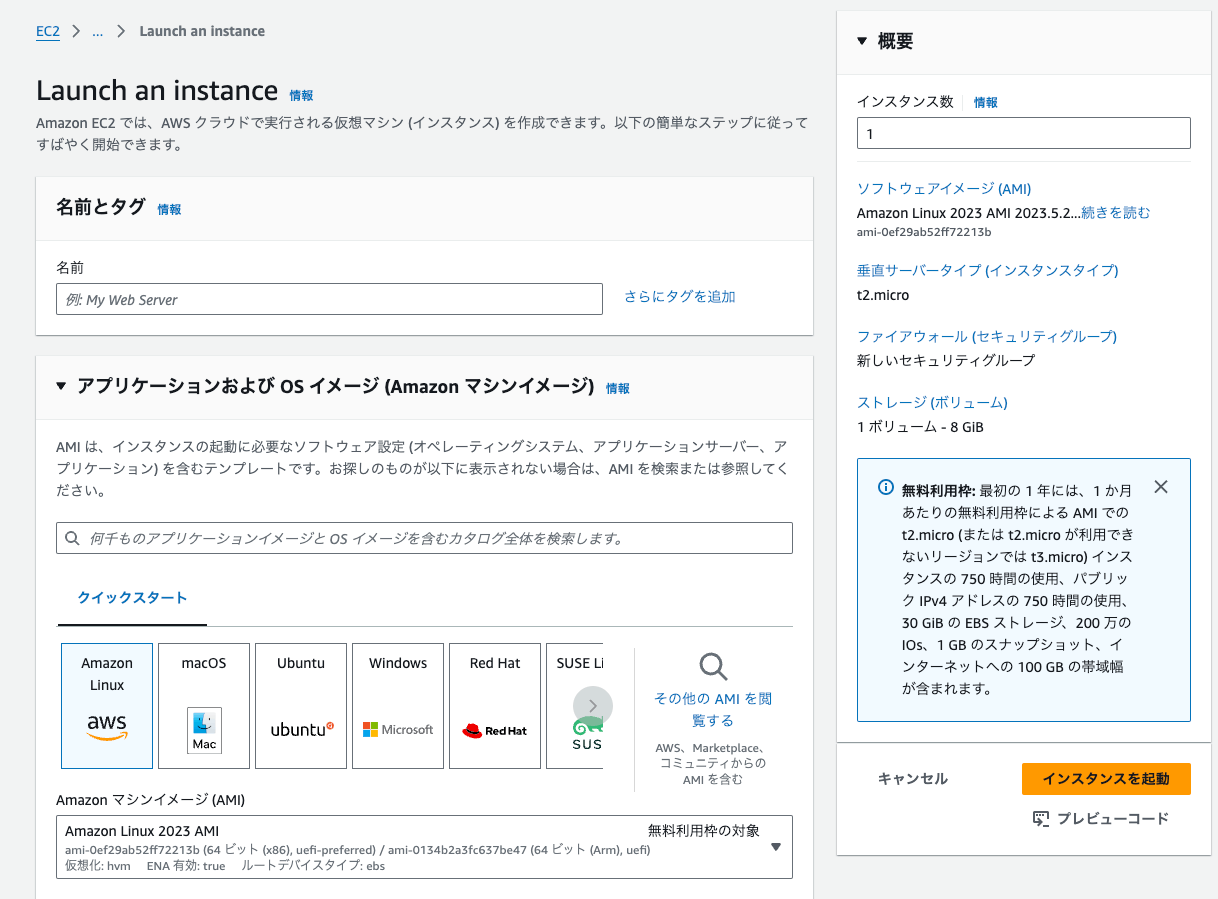1218x899 pixels.
Task: Open ストレージ (ボリューム) link
Action: (x=932, y=402)
